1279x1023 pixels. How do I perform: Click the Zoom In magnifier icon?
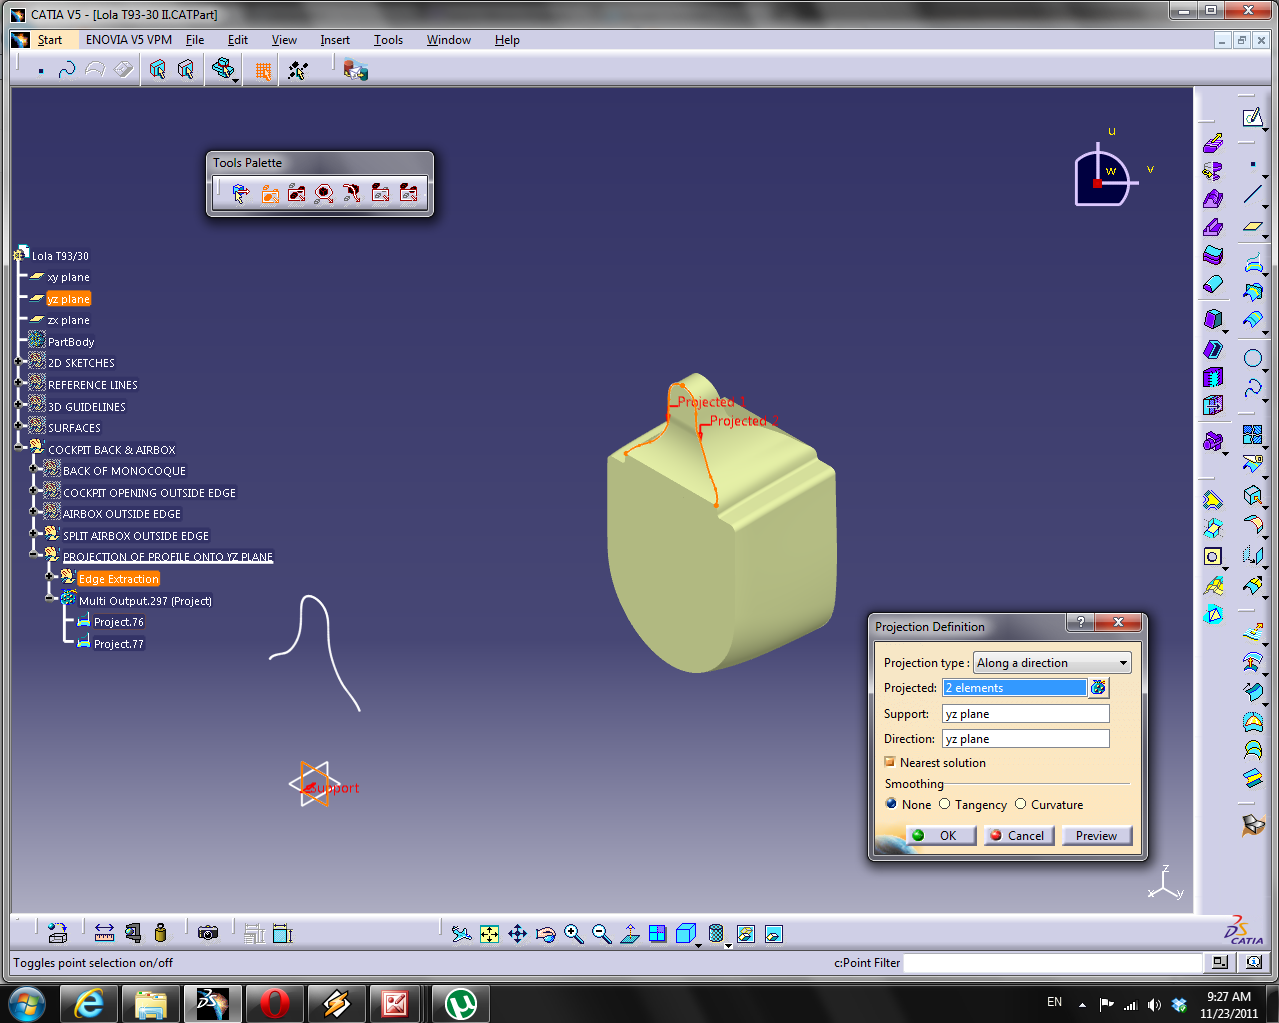pyautogui.click(x=573, y=934)
